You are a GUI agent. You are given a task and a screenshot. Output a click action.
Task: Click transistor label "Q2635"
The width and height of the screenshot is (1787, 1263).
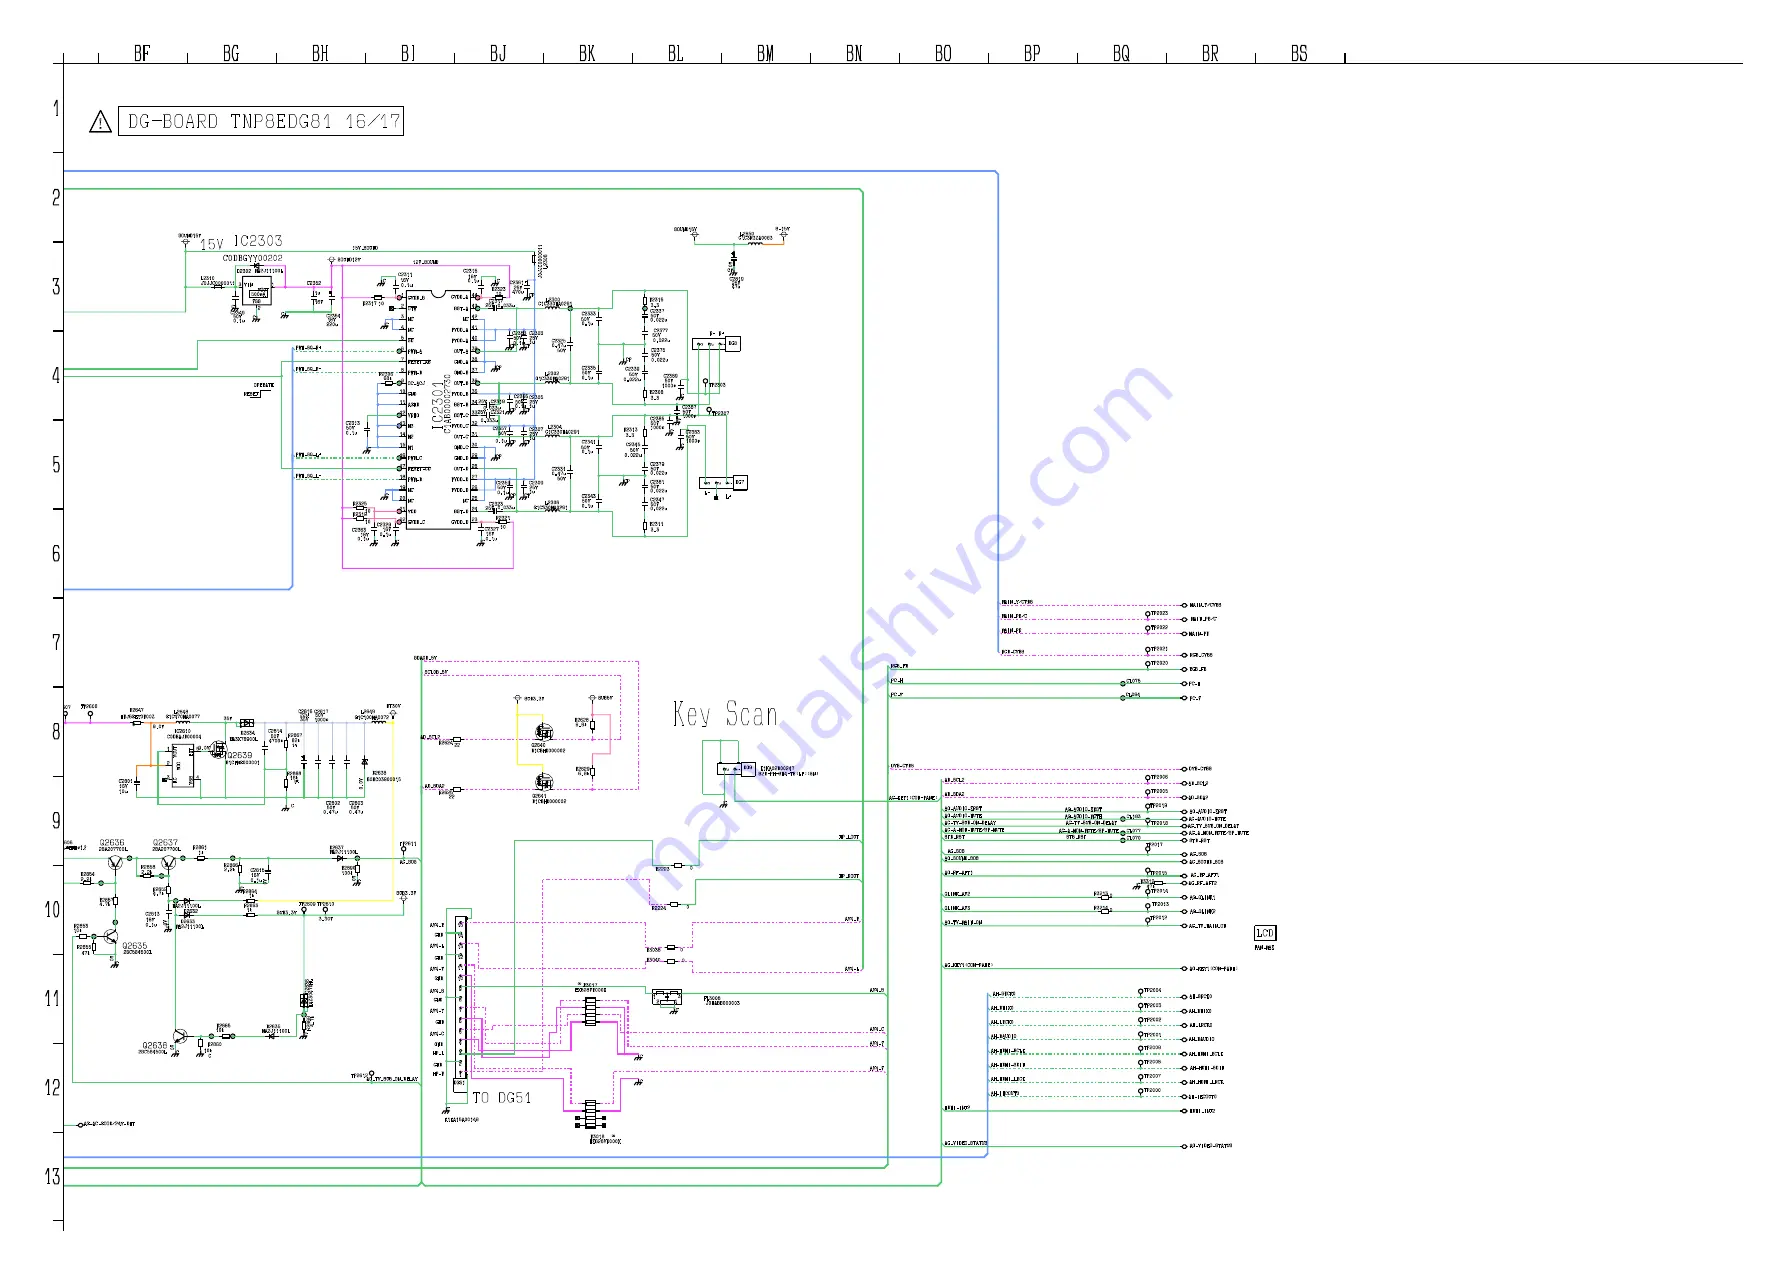135,945
